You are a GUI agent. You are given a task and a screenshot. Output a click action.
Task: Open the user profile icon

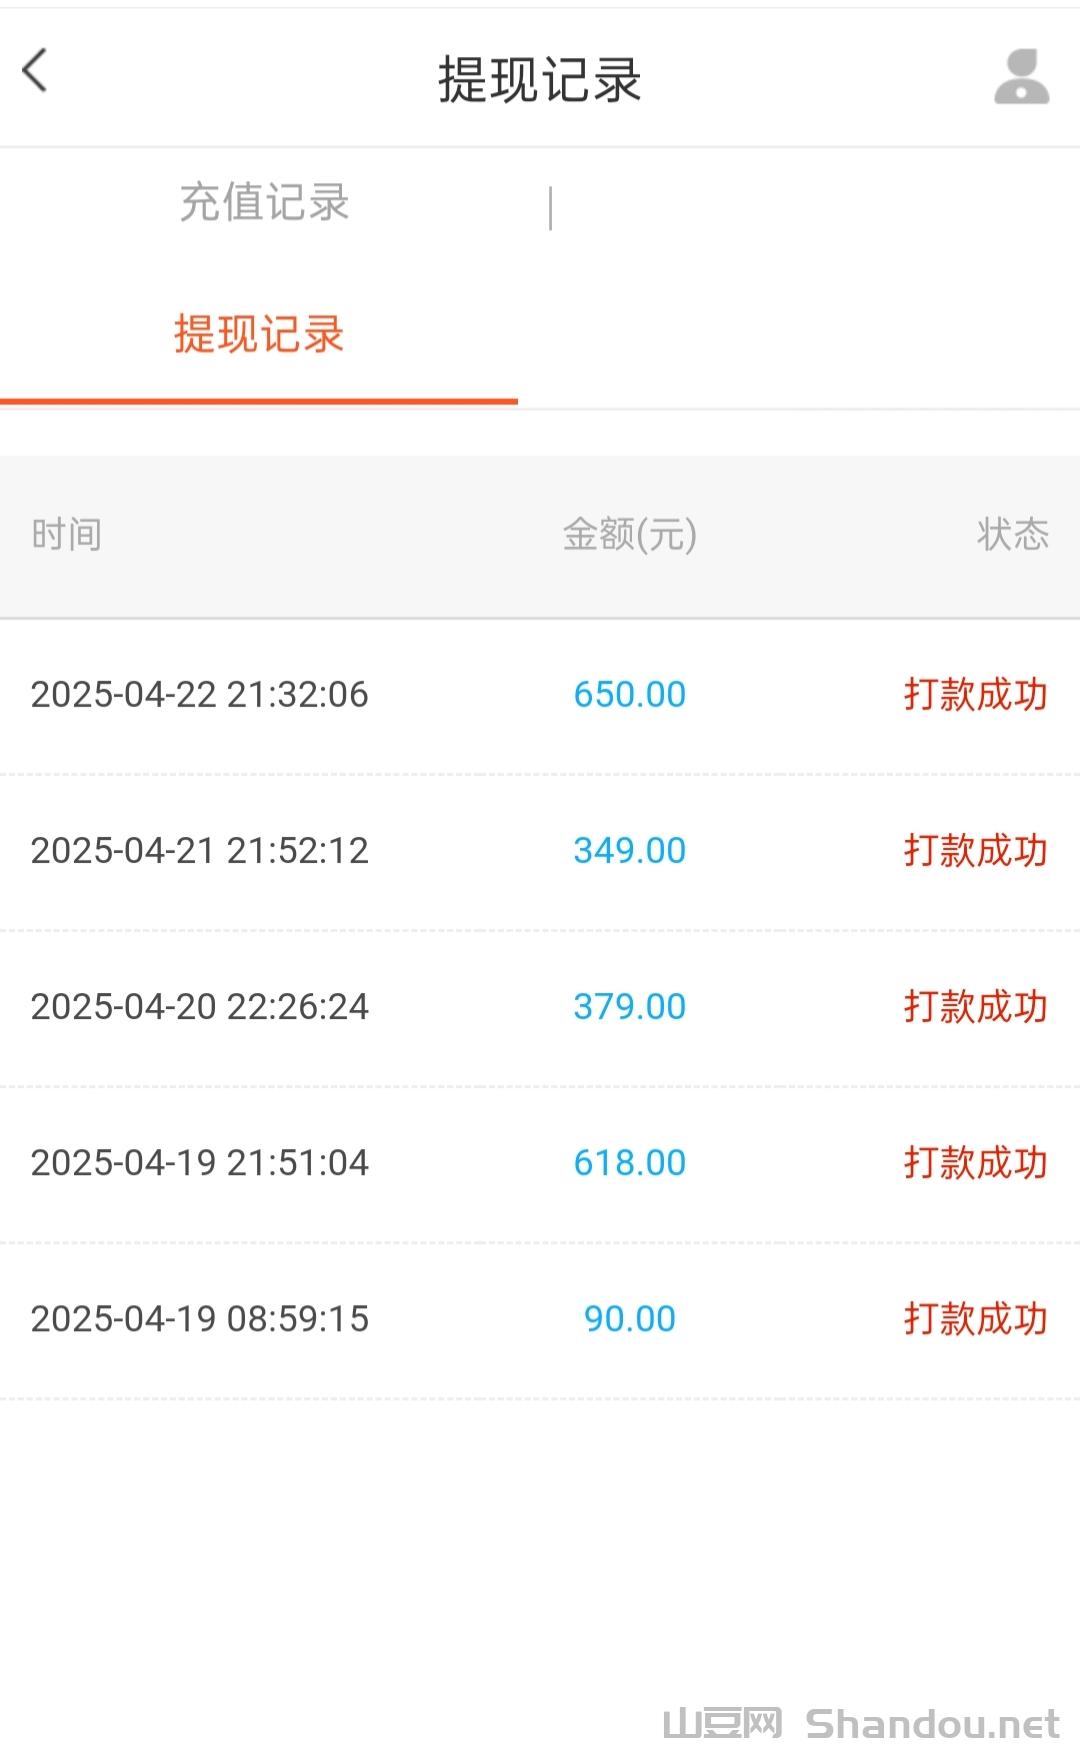pos(1021,77)
